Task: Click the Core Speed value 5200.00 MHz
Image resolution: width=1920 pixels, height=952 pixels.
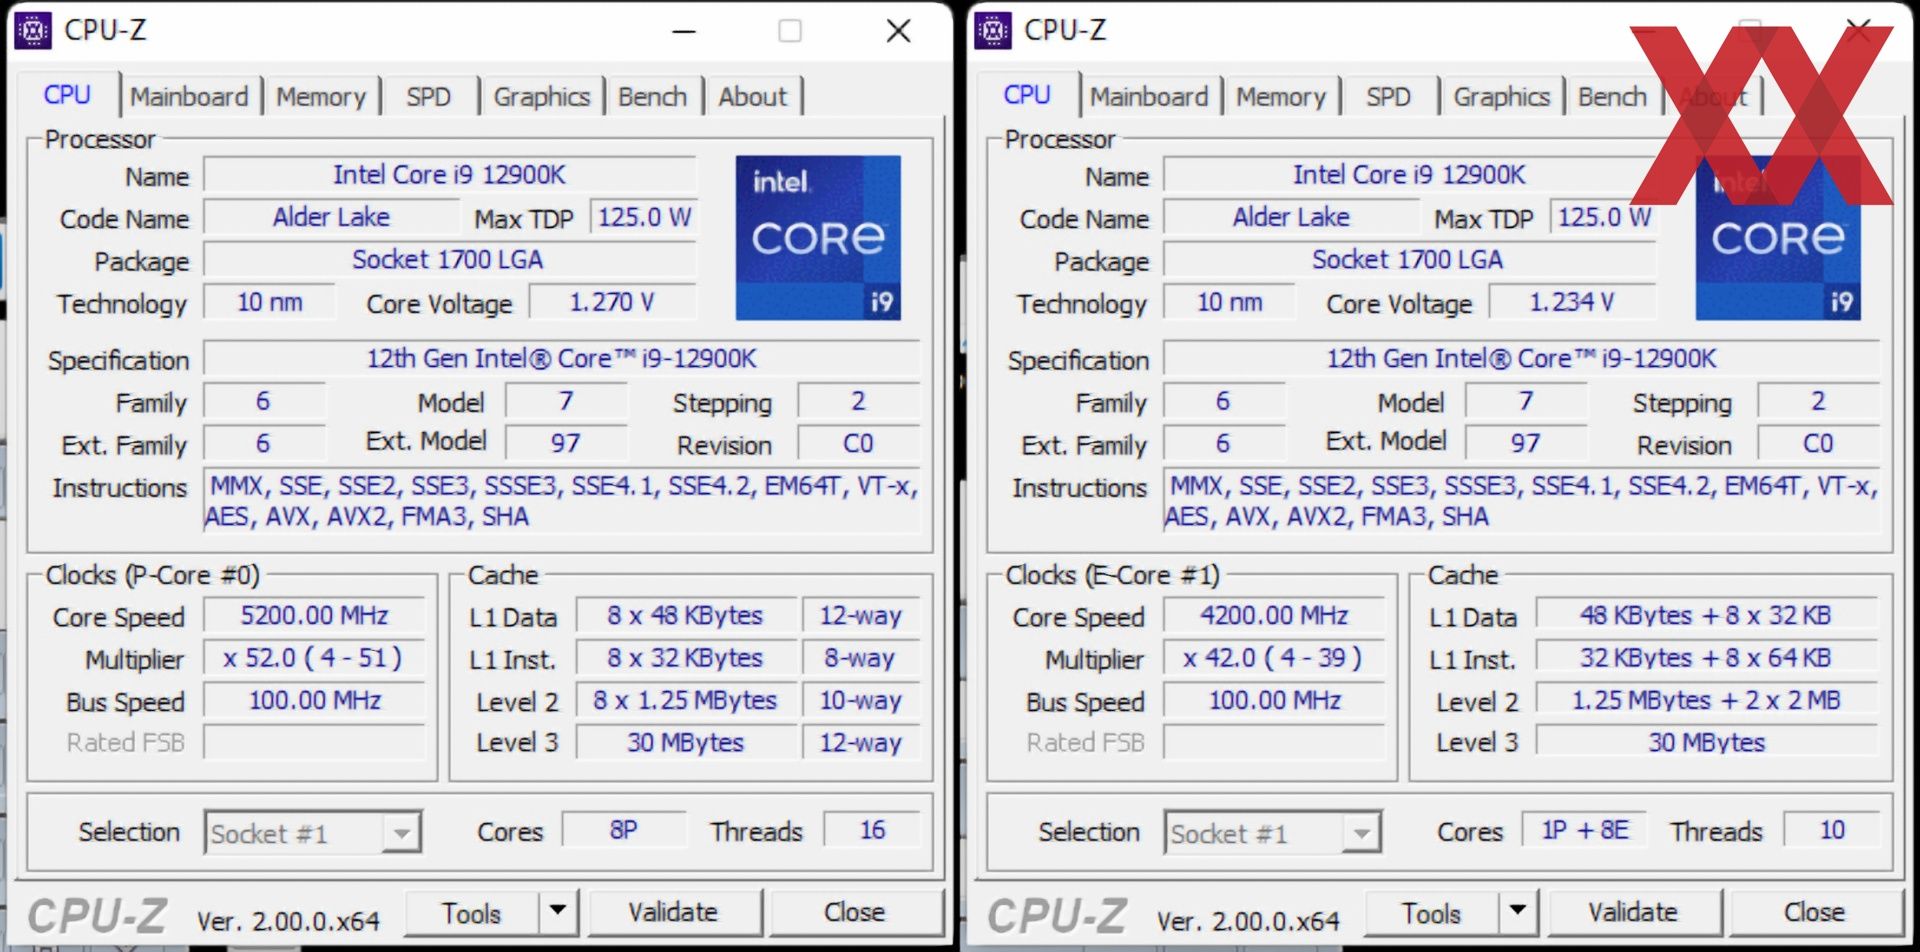Action: (x=315, y=615)
